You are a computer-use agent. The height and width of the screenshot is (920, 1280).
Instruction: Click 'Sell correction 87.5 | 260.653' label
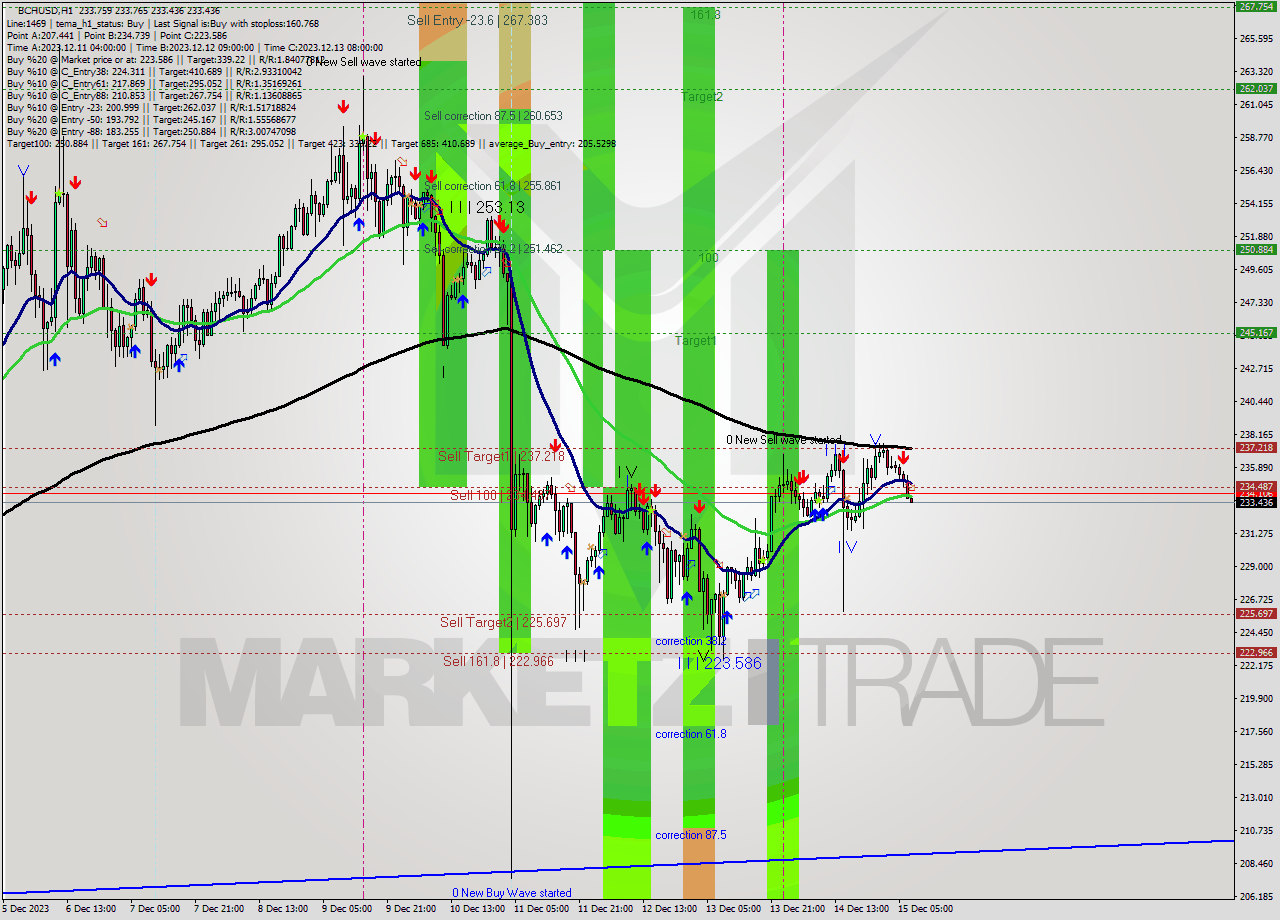pos(493,116)
